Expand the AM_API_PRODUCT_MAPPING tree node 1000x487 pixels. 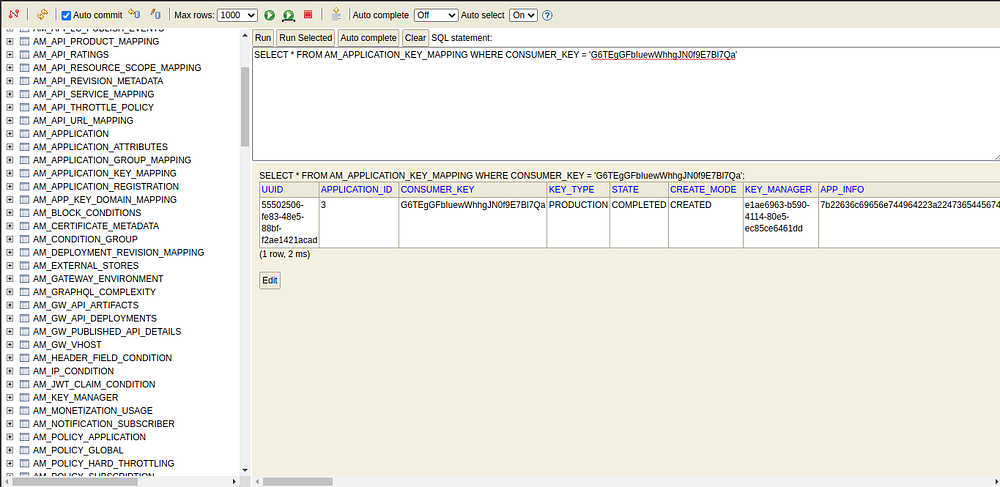[10, 41]
